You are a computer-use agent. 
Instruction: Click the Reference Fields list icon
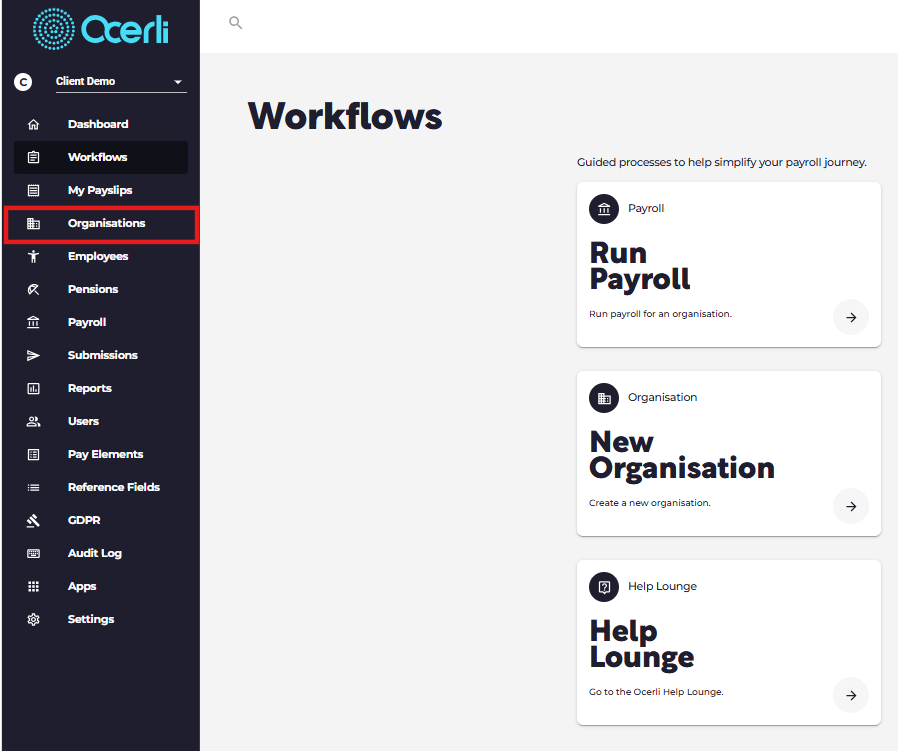34,487
